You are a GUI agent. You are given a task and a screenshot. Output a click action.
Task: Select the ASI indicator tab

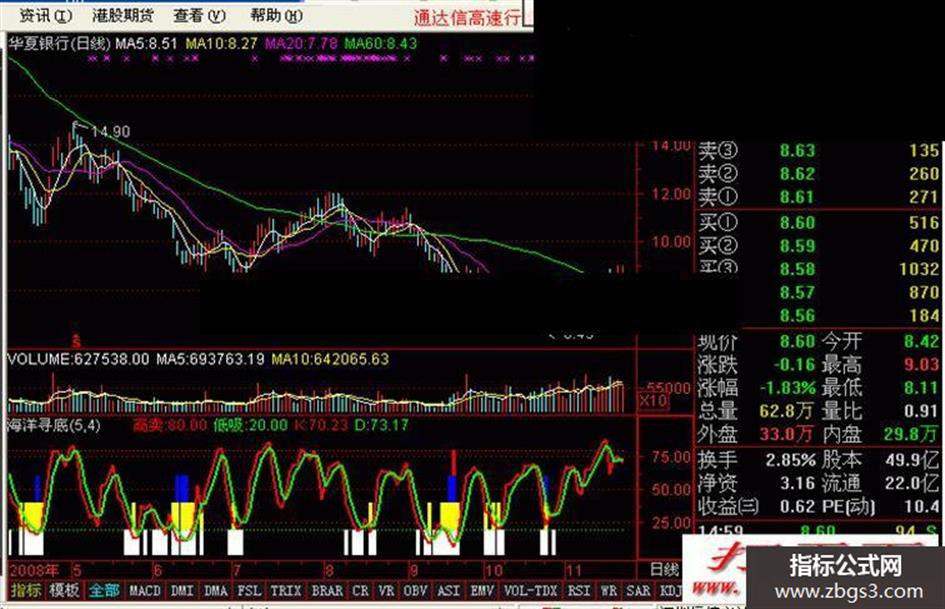(x=448, y=590)
